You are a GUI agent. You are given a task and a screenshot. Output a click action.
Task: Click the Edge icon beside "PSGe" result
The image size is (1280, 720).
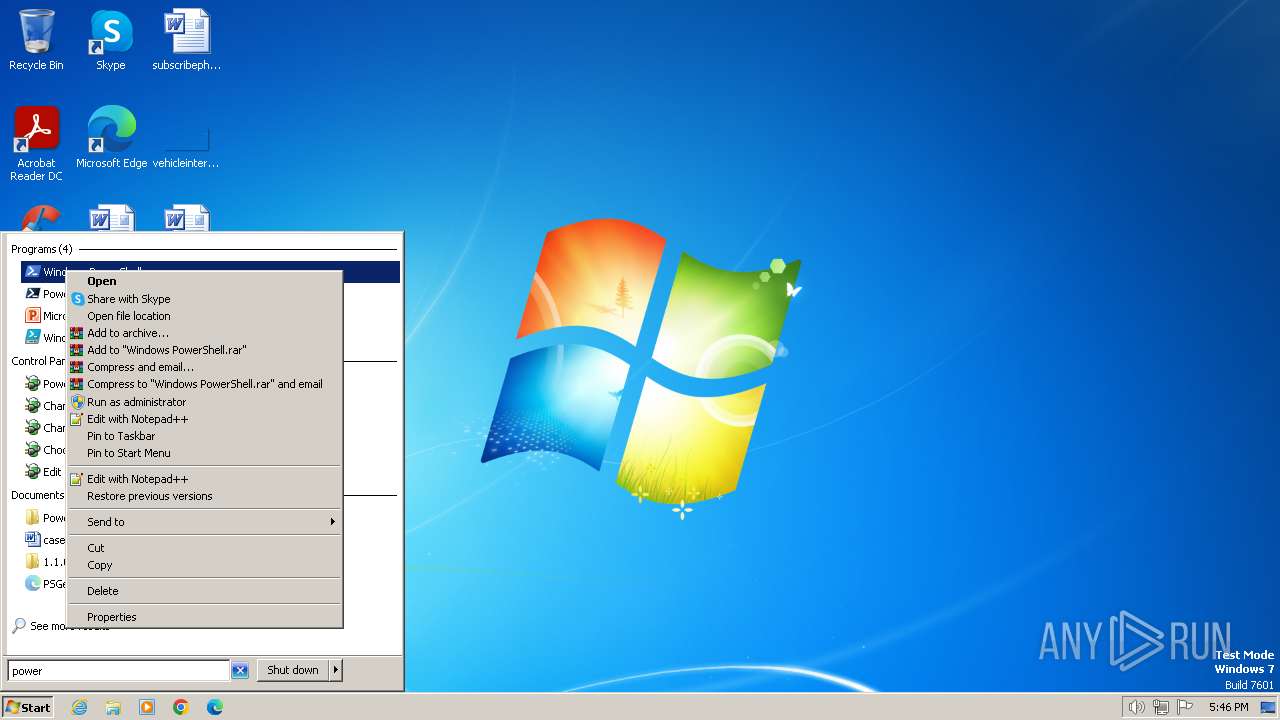coord(32,584)
